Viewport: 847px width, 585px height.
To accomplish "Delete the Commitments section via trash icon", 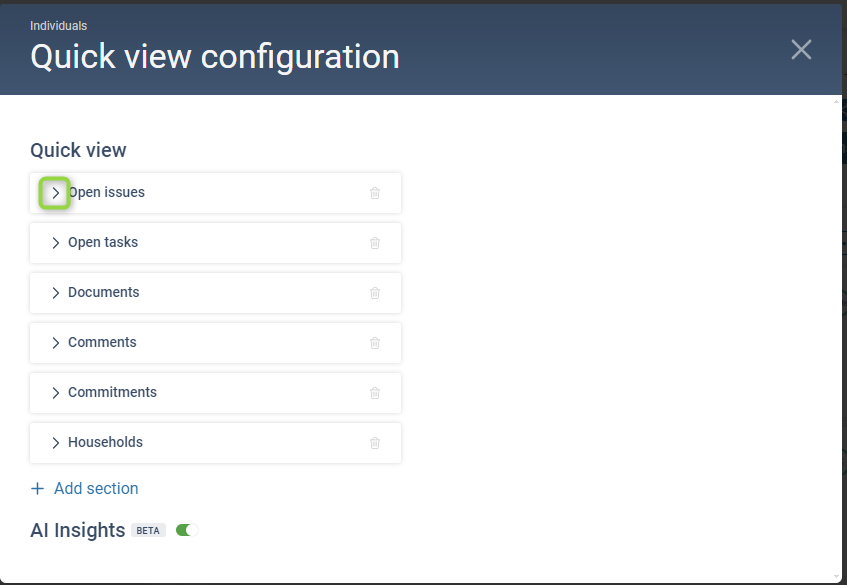I will pyautogui.click(x=375, y=393).
